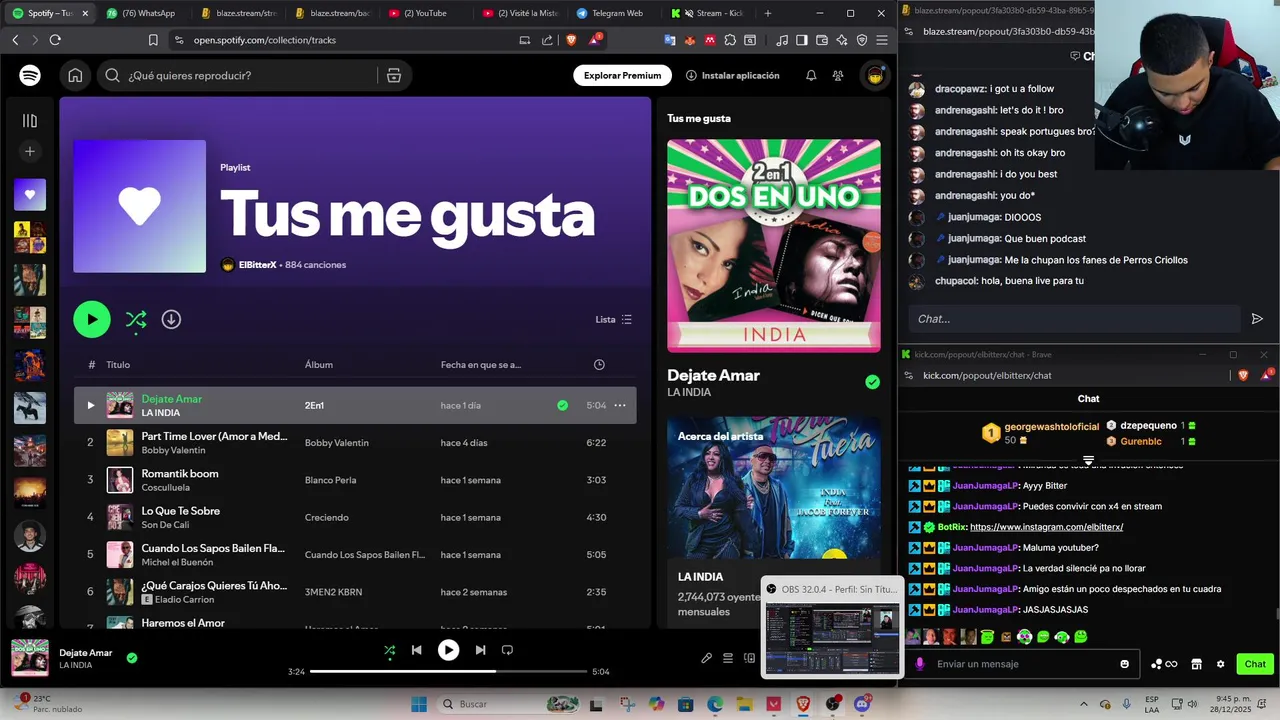Open the play queue icon in player bar
Image resolution: width=1280 pixels, height=720 pixels.
coord(728,658)
